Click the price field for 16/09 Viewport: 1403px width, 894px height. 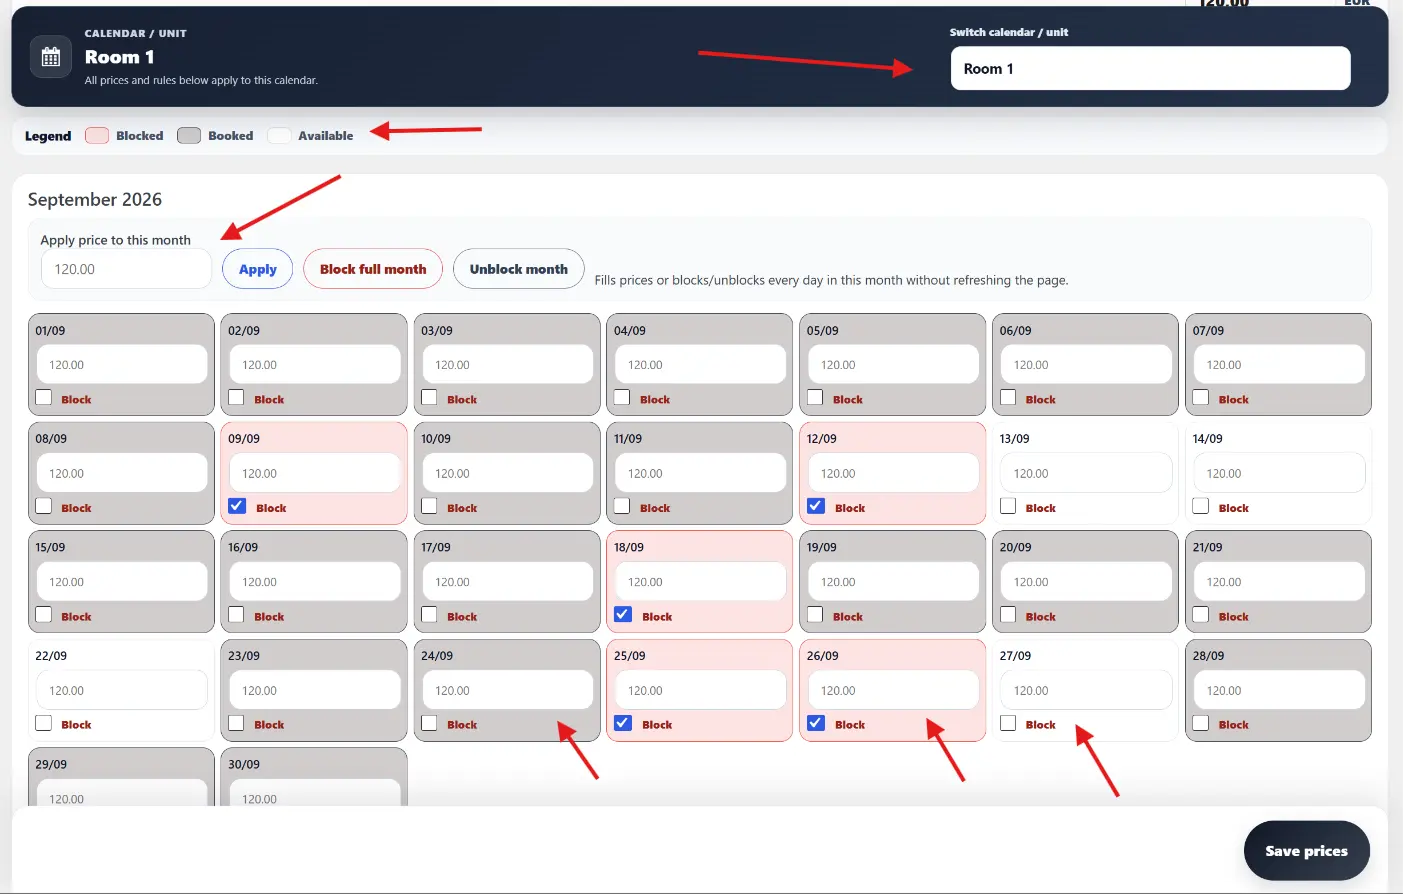[x=314, y=582]
